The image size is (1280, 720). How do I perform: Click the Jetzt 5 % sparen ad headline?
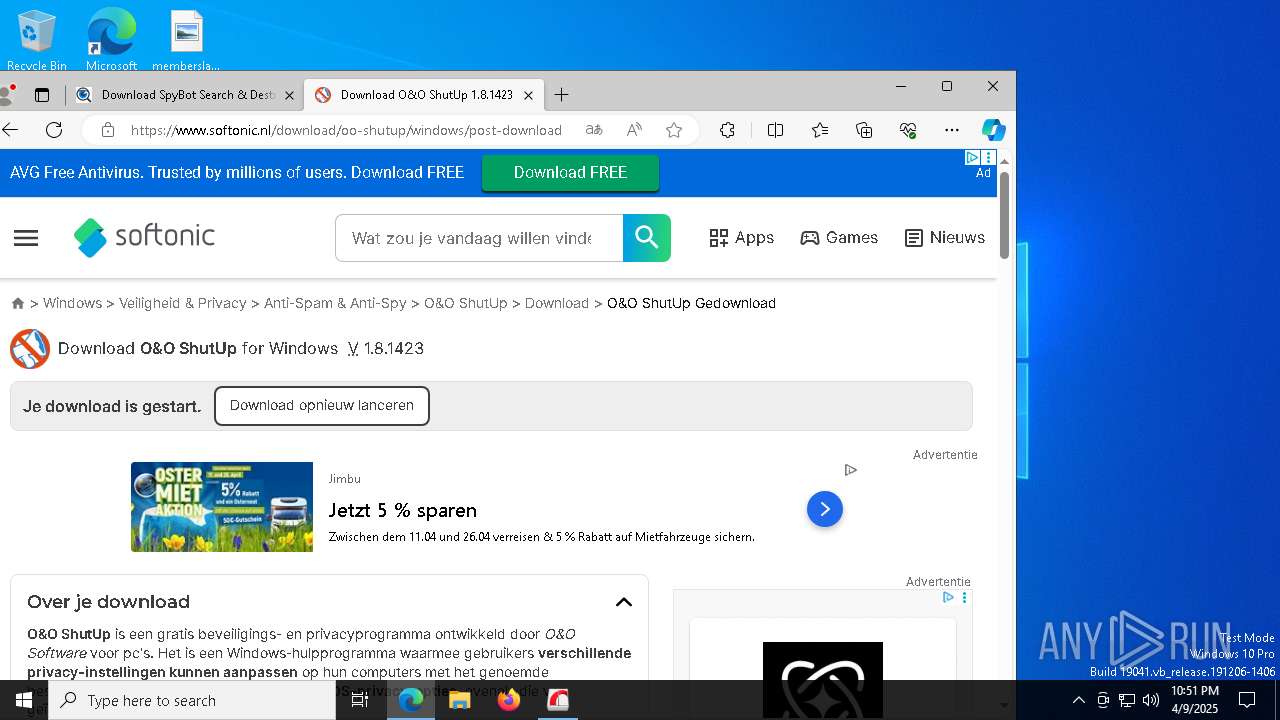[x=403, y=510]
